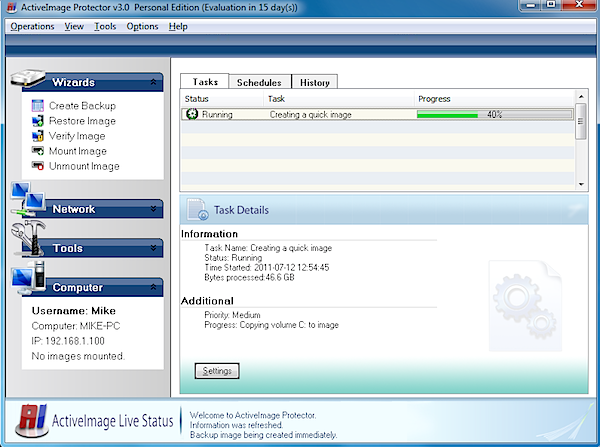Click the Network computers icon
The width and height of the screenshot is (600, 447).
[x=28, y=199]
